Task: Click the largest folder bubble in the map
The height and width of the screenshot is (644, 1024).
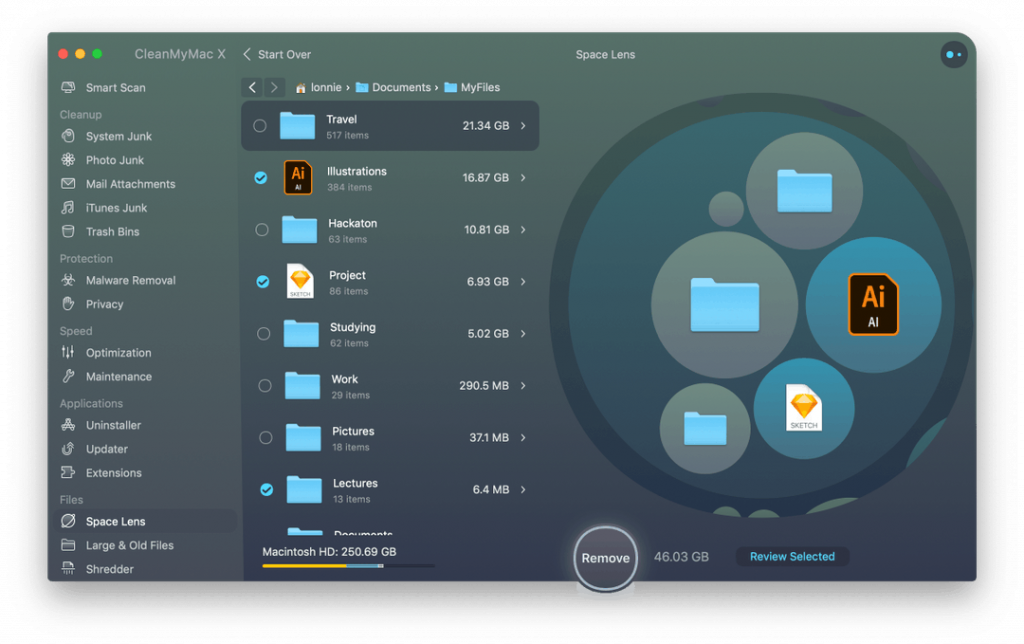Action: 724,304
